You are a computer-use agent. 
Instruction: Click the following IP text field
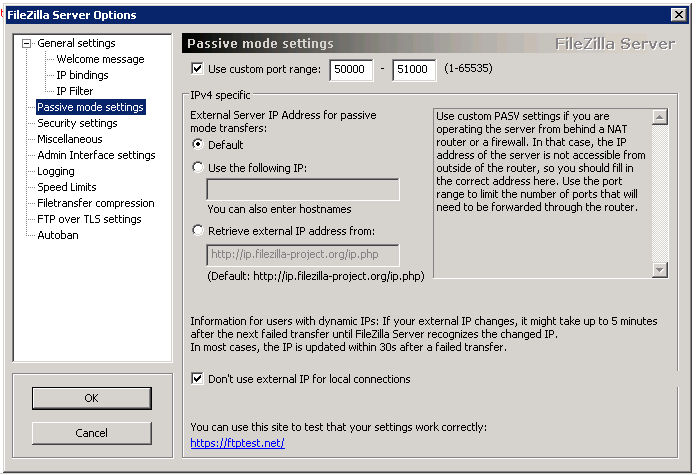click(303, 190)
